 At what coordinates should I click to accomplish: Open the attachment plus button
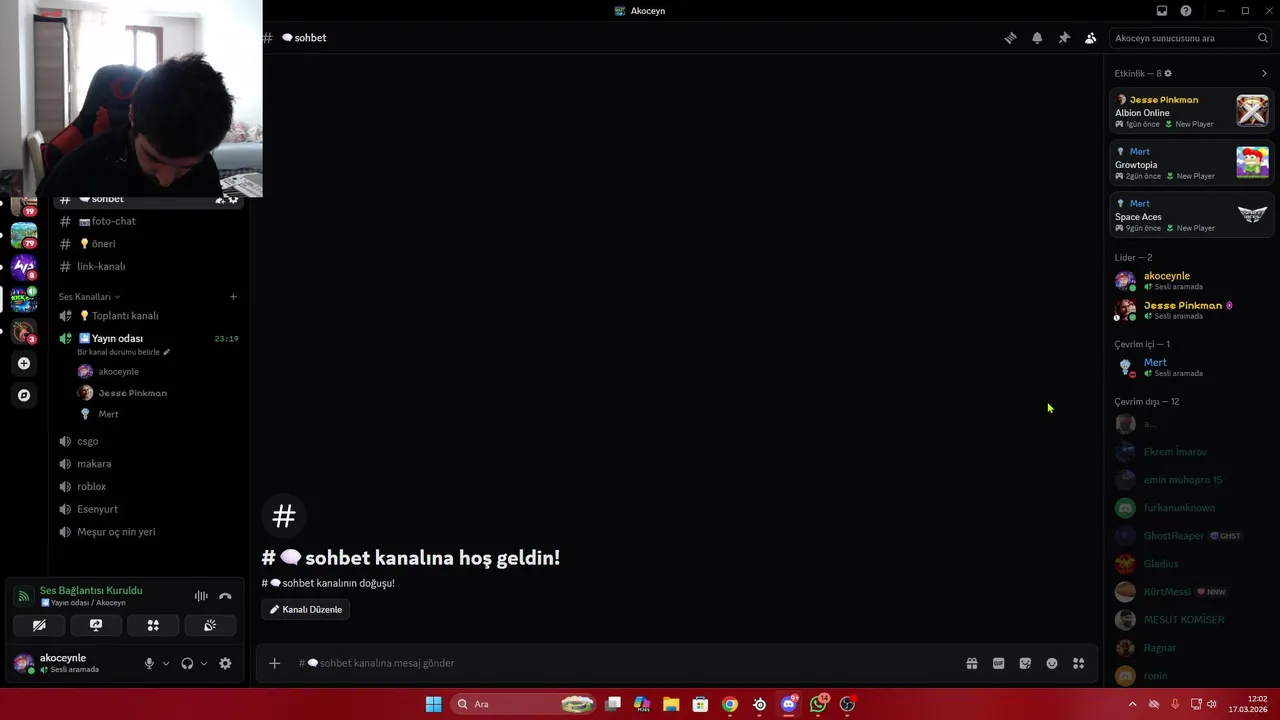[x=275, y=663]
